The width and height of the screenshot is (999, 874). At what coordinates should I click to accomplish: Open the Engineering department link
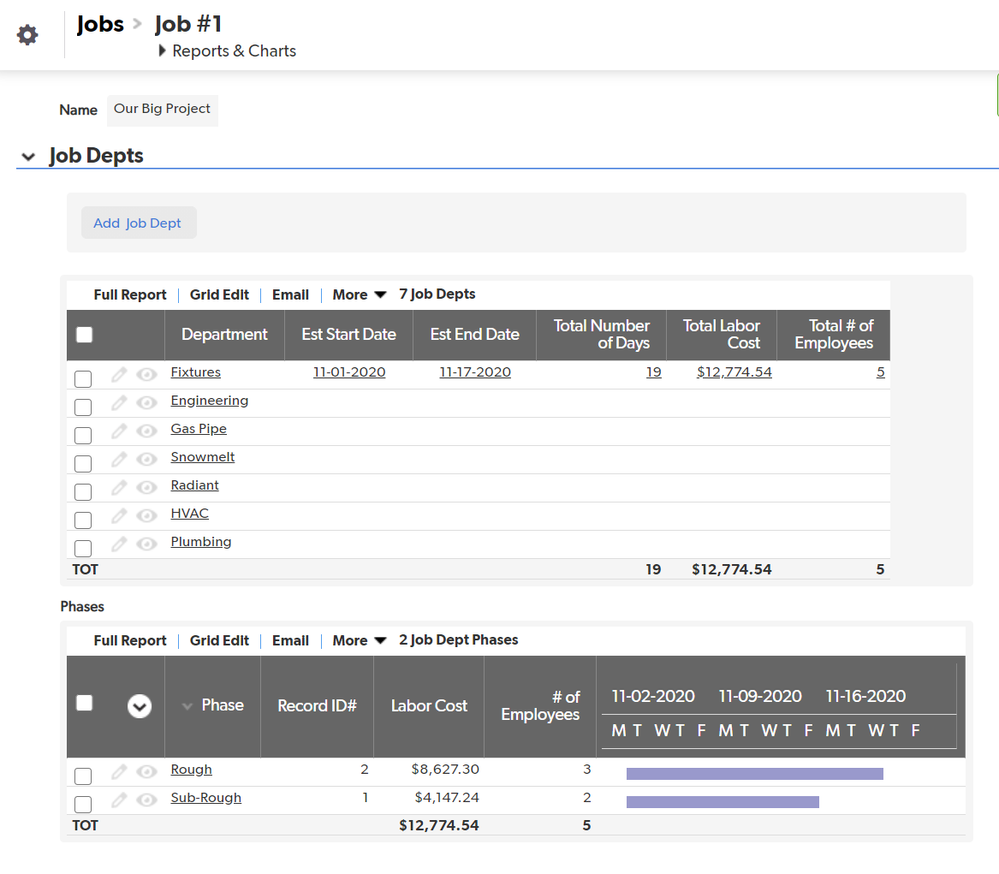[210, 401]
